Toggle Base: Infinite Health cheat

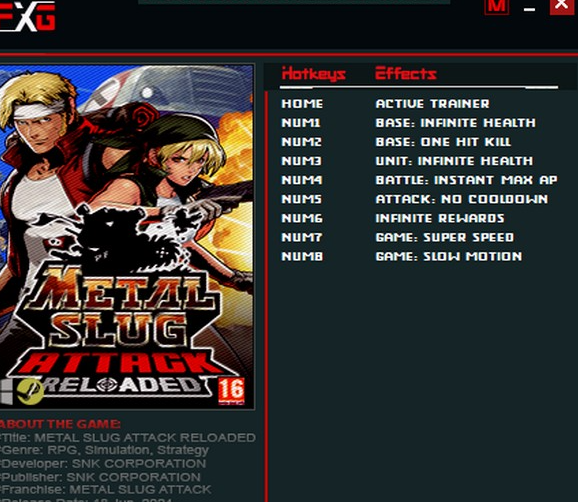(455, 123)
